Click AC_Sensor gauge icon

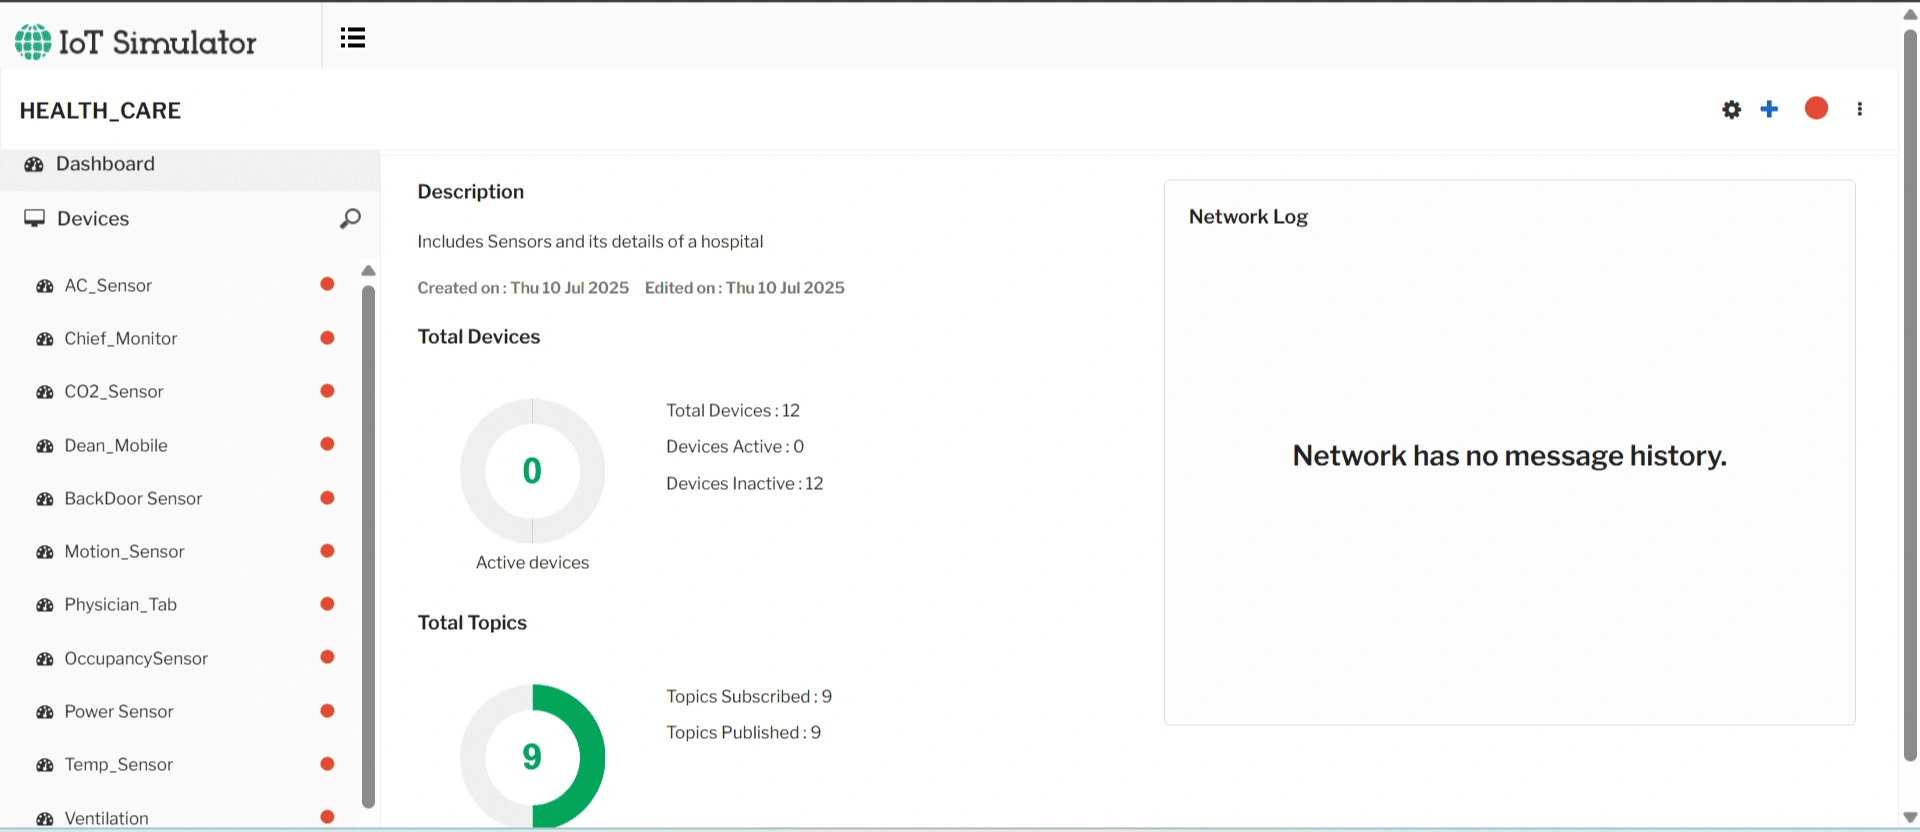click(x=45, y=286)
